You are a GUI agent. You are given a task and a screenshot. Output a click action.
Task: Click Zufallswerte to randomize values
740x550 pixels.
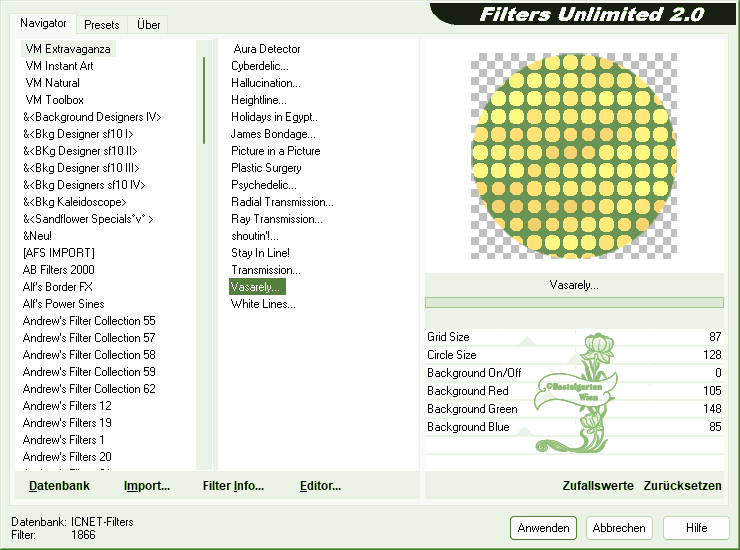pyautogui.click(x=598, y=485)
